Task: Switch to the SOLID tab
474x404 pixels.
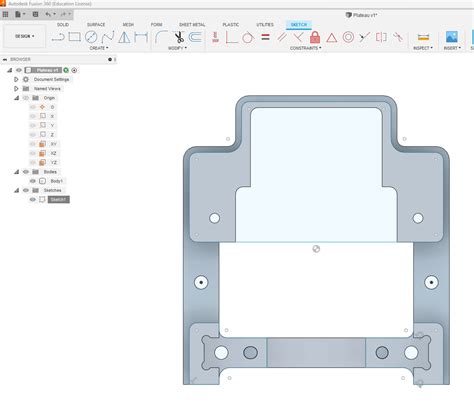Action: [63, 25]
